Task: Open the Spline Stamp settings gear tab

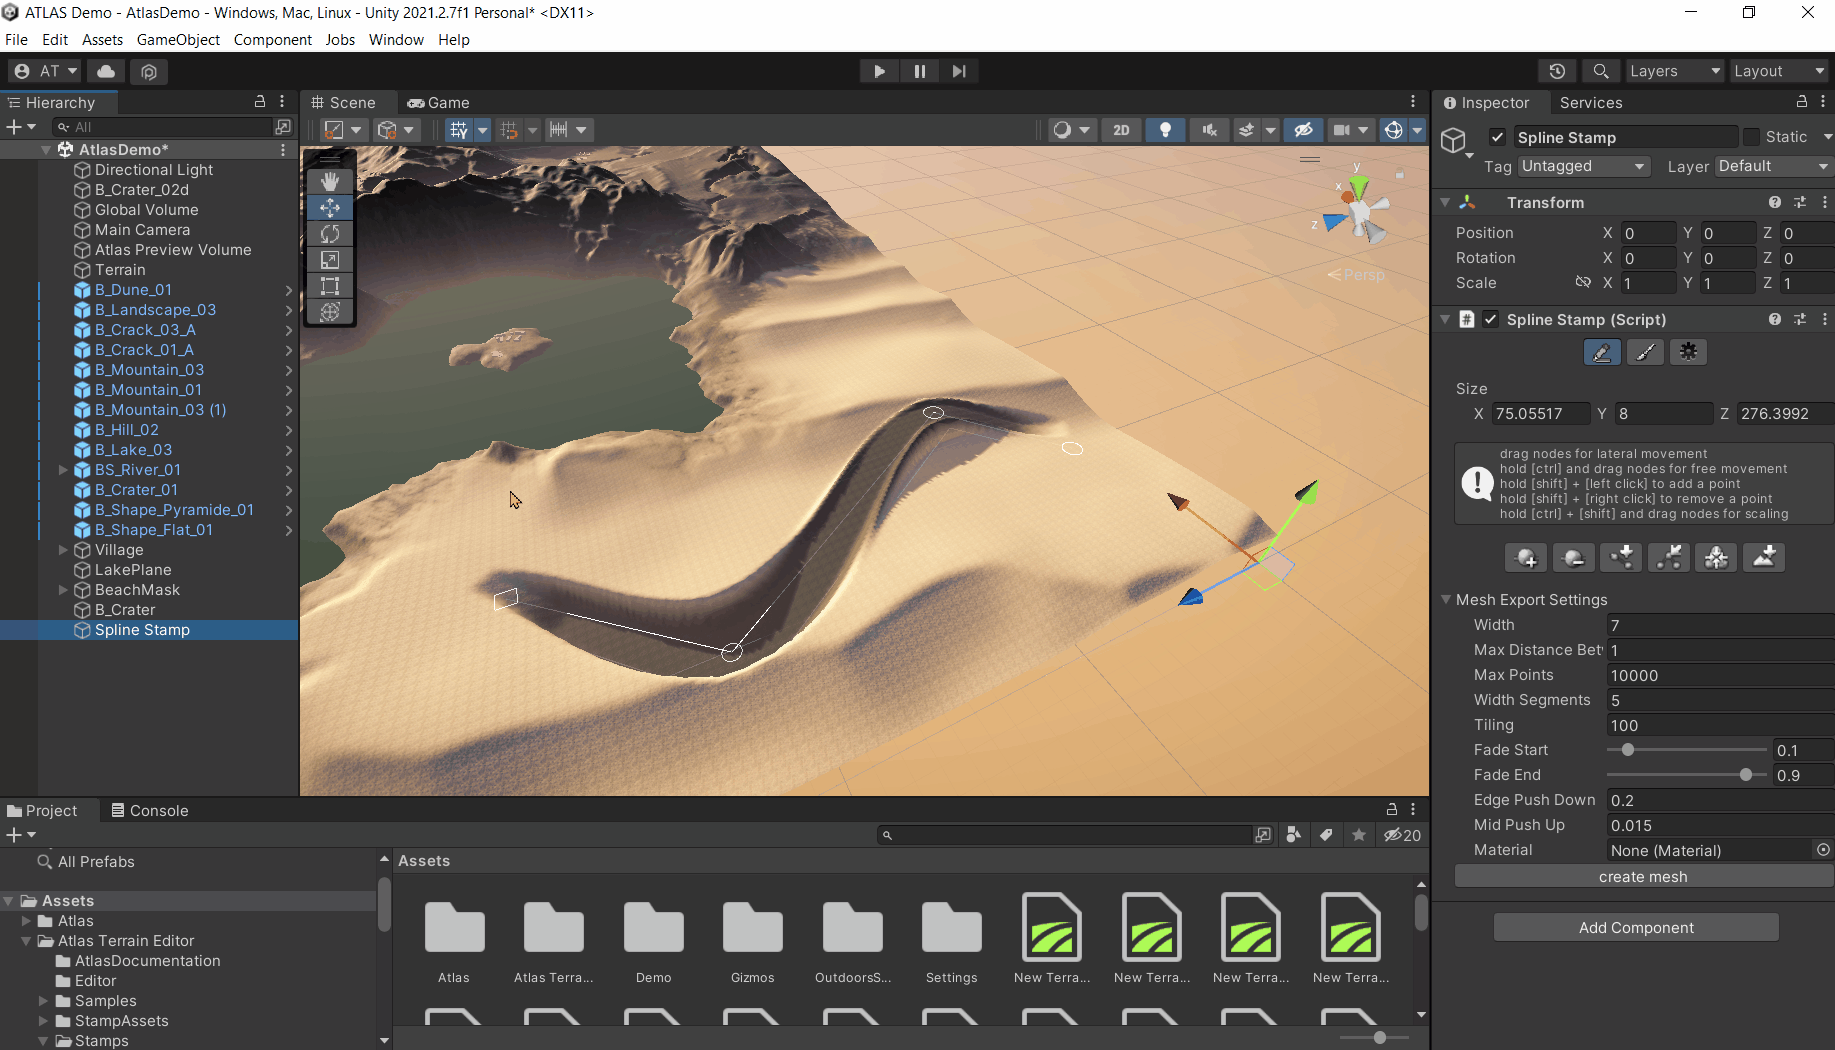Action: pos(1688,351)
